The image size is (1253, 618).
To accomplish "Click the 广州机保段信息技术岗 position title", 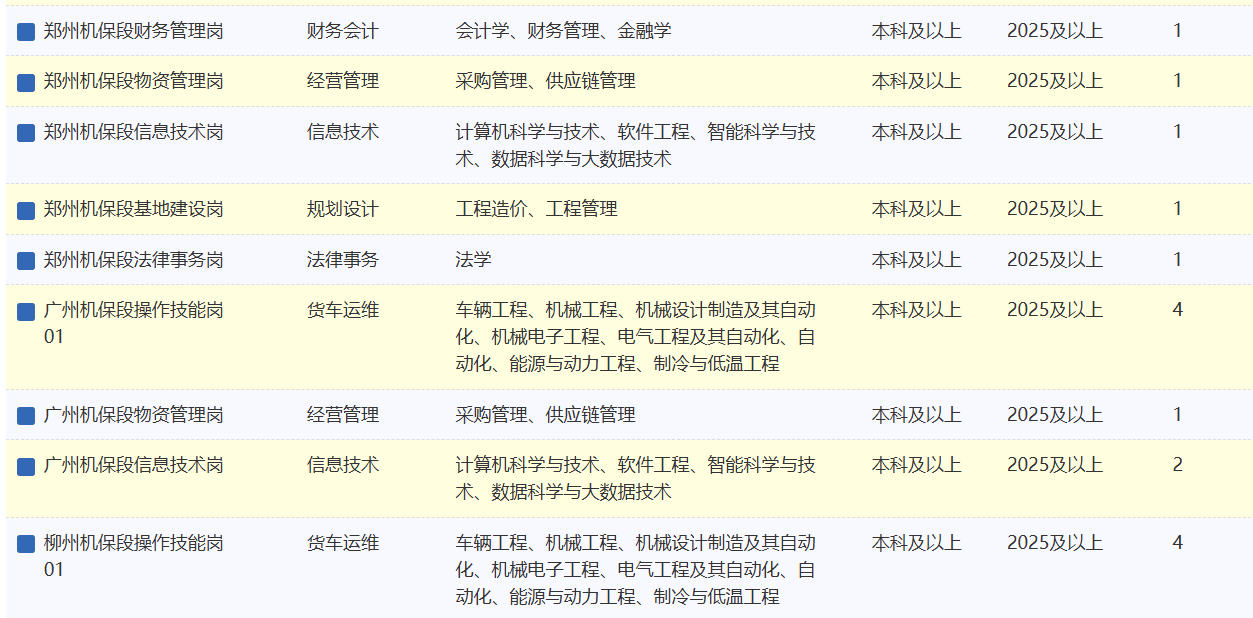I will (133, 465).
